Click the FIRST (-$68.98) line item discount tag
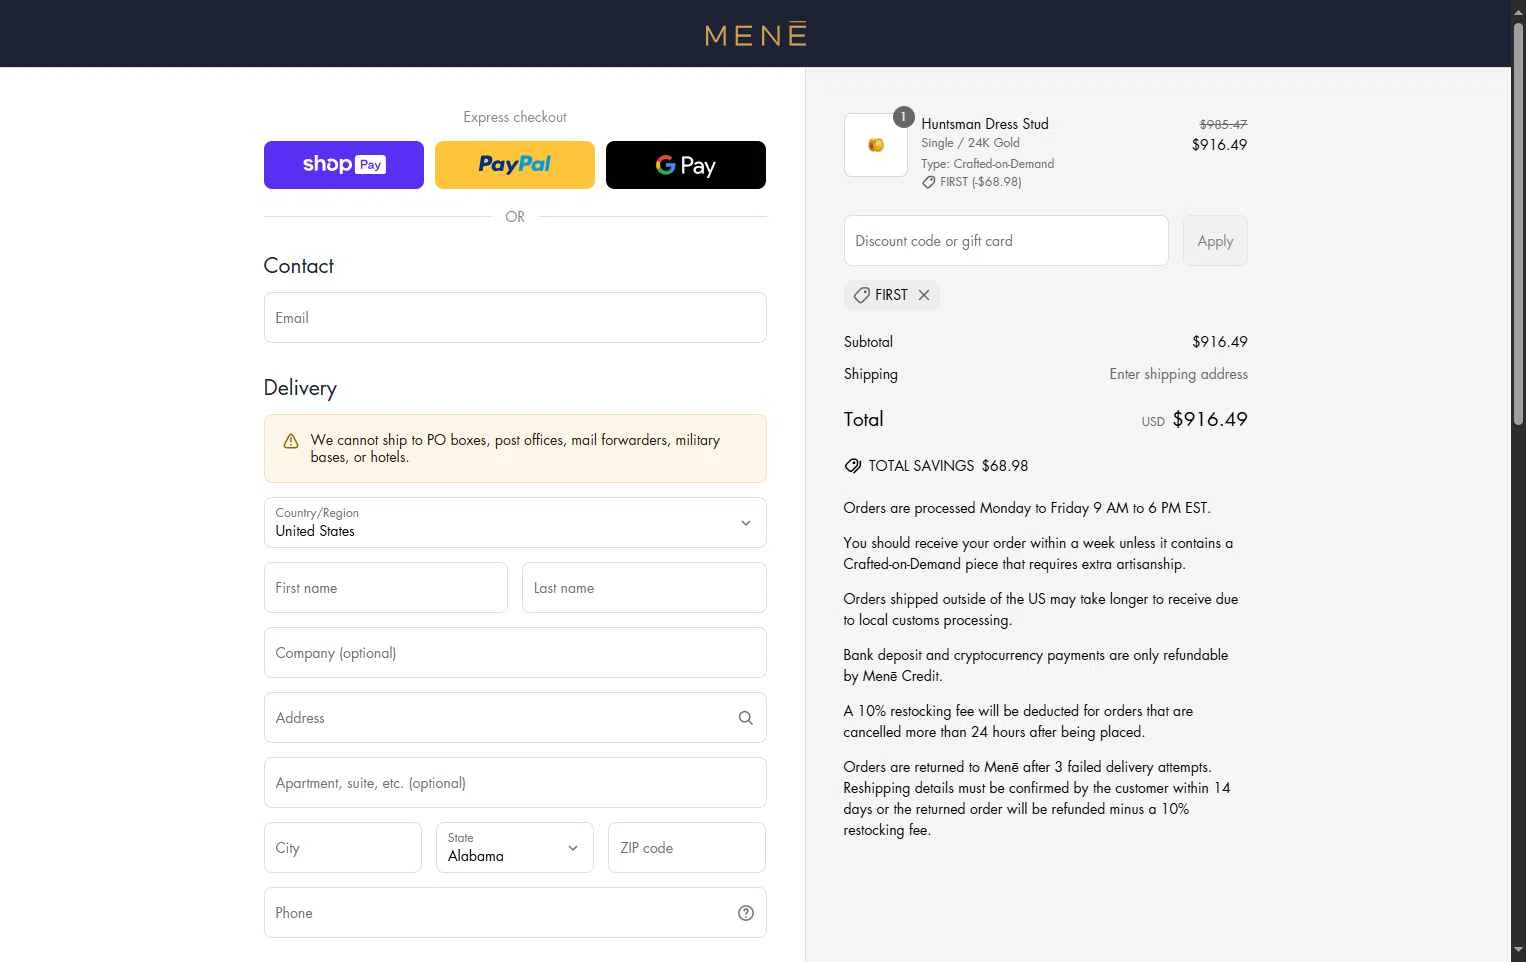This screenshot has height=962, width=1526. click(x=972, y=182)
